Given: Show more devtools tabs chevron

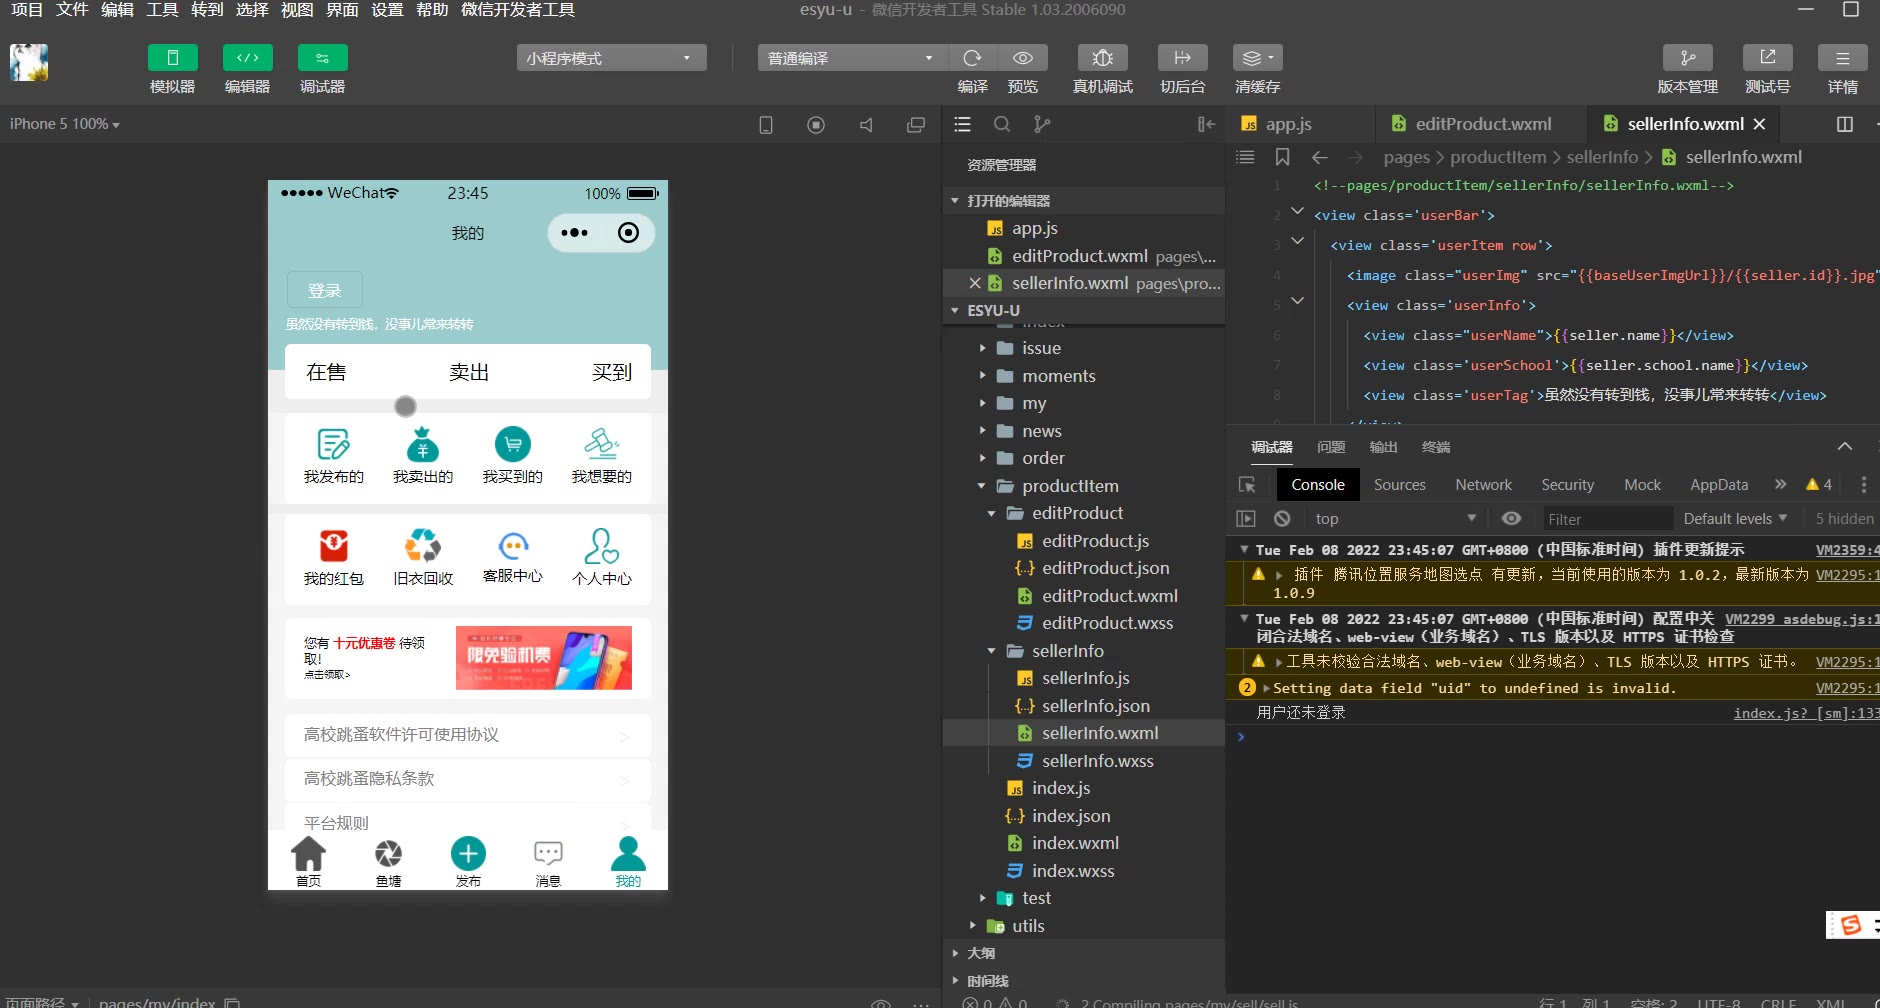Looking at the screenshot, I should pyautogui.click(x=1780, y=484).
